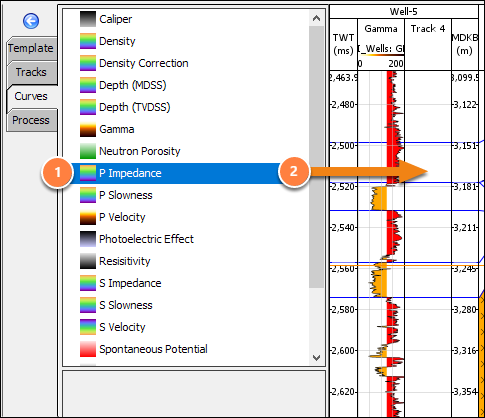Screen dimensions: 485x418
Task: Click the Photoelectric Effect gradient icon
Action: click(x=88, y=239)
